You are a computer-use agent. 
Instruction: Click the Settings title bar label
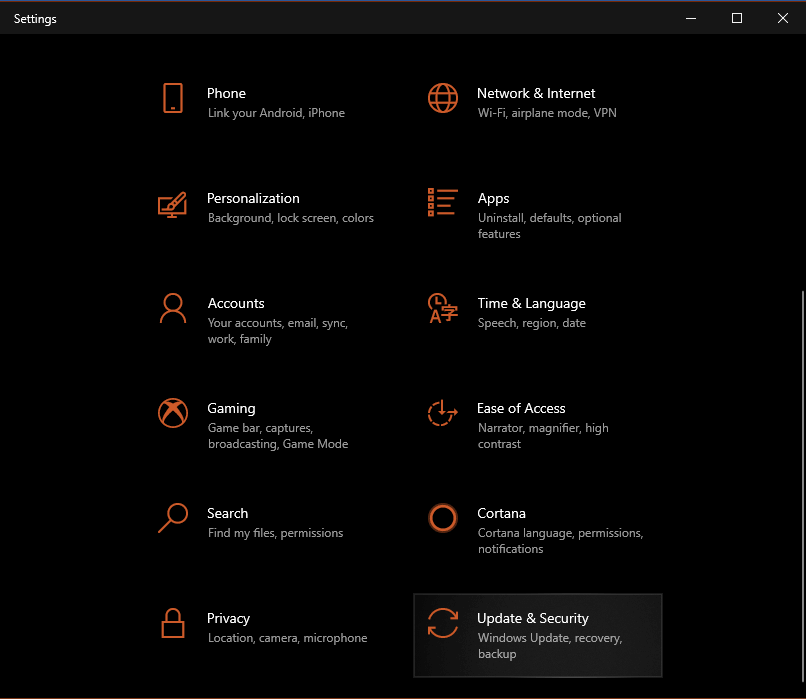(34, 18)
